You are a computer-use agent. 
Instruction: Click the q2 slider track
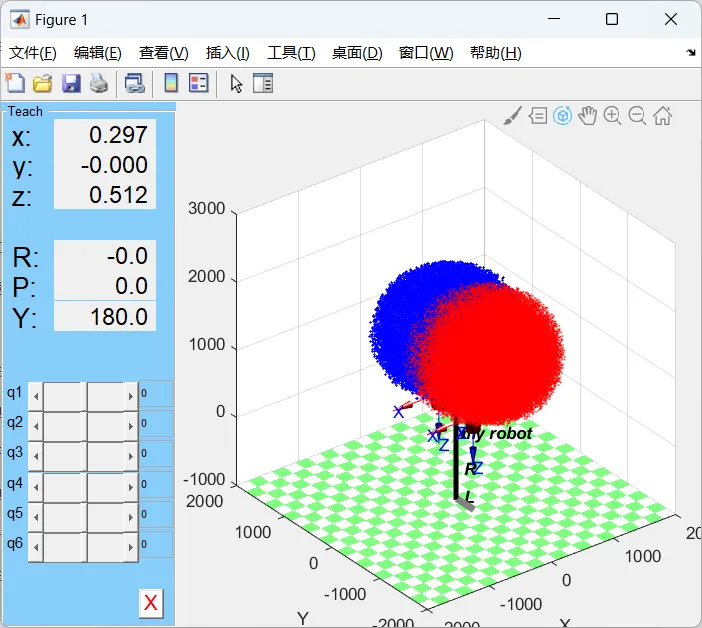click(x=83, y=426)
